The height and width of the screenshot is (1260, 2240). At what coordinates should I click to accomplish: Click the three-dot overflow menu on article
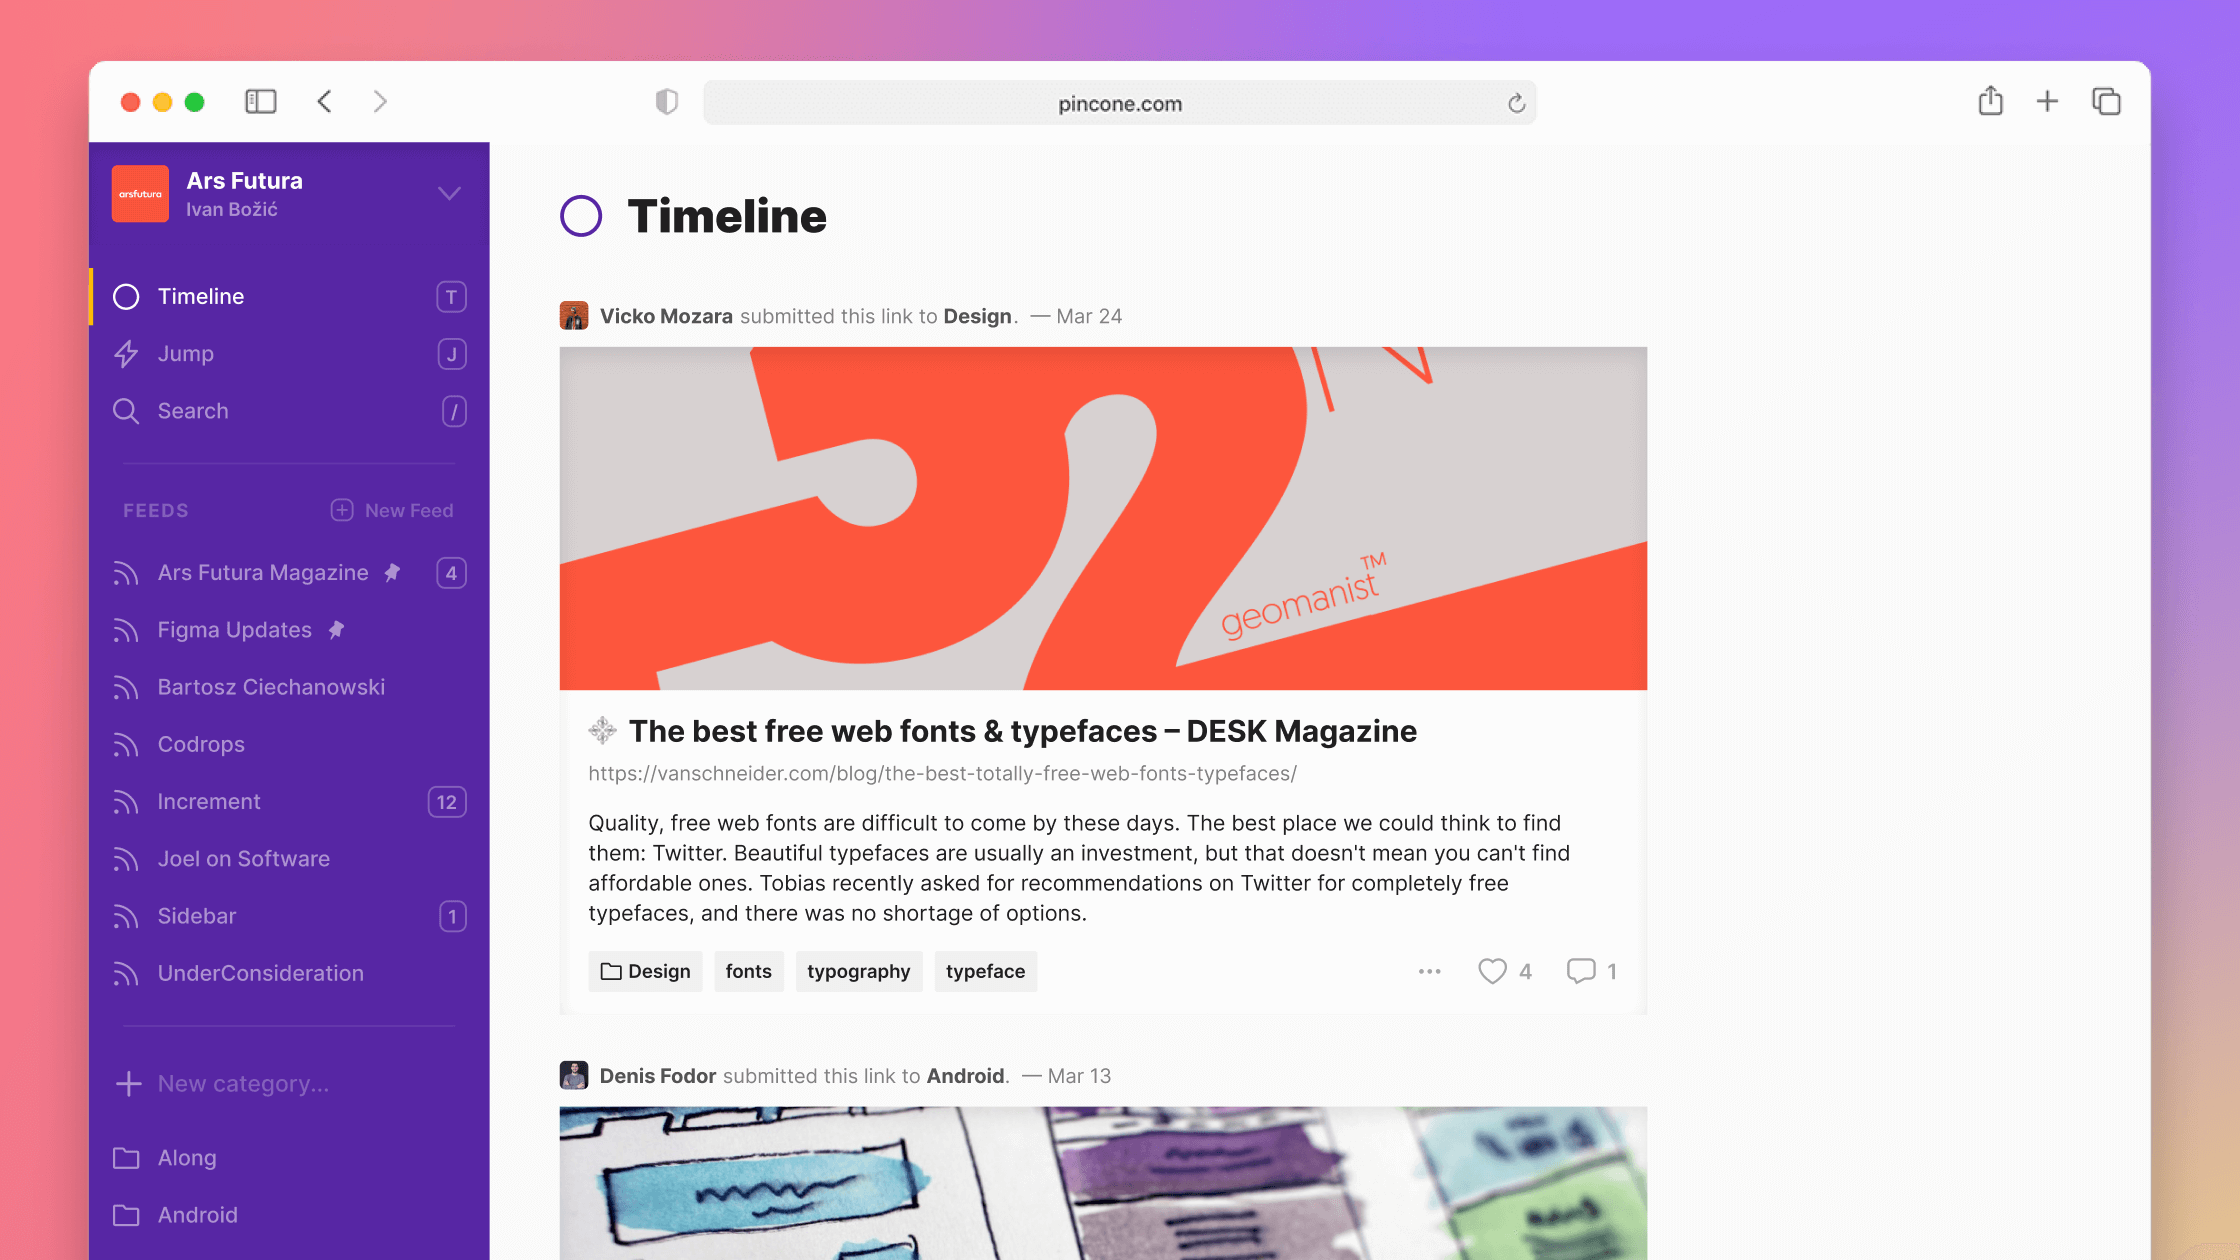click(x=1429, y=971)
